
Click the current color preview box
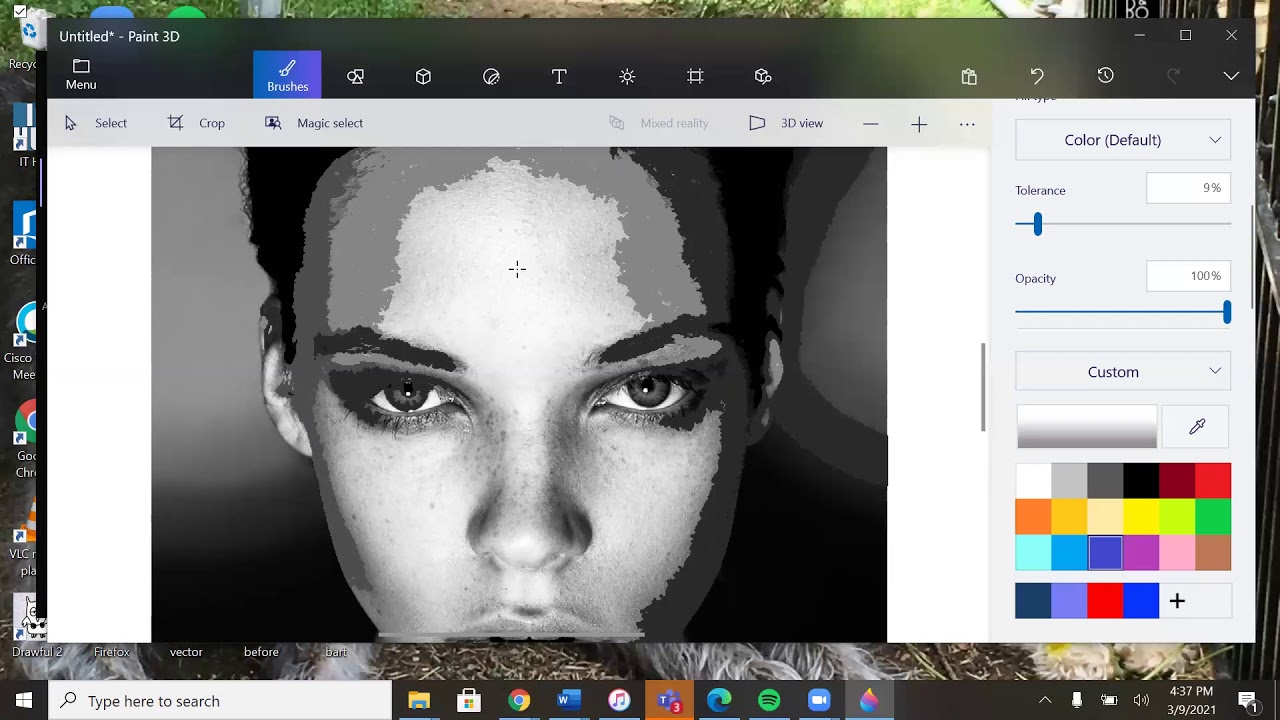[x=1087, y=427]
